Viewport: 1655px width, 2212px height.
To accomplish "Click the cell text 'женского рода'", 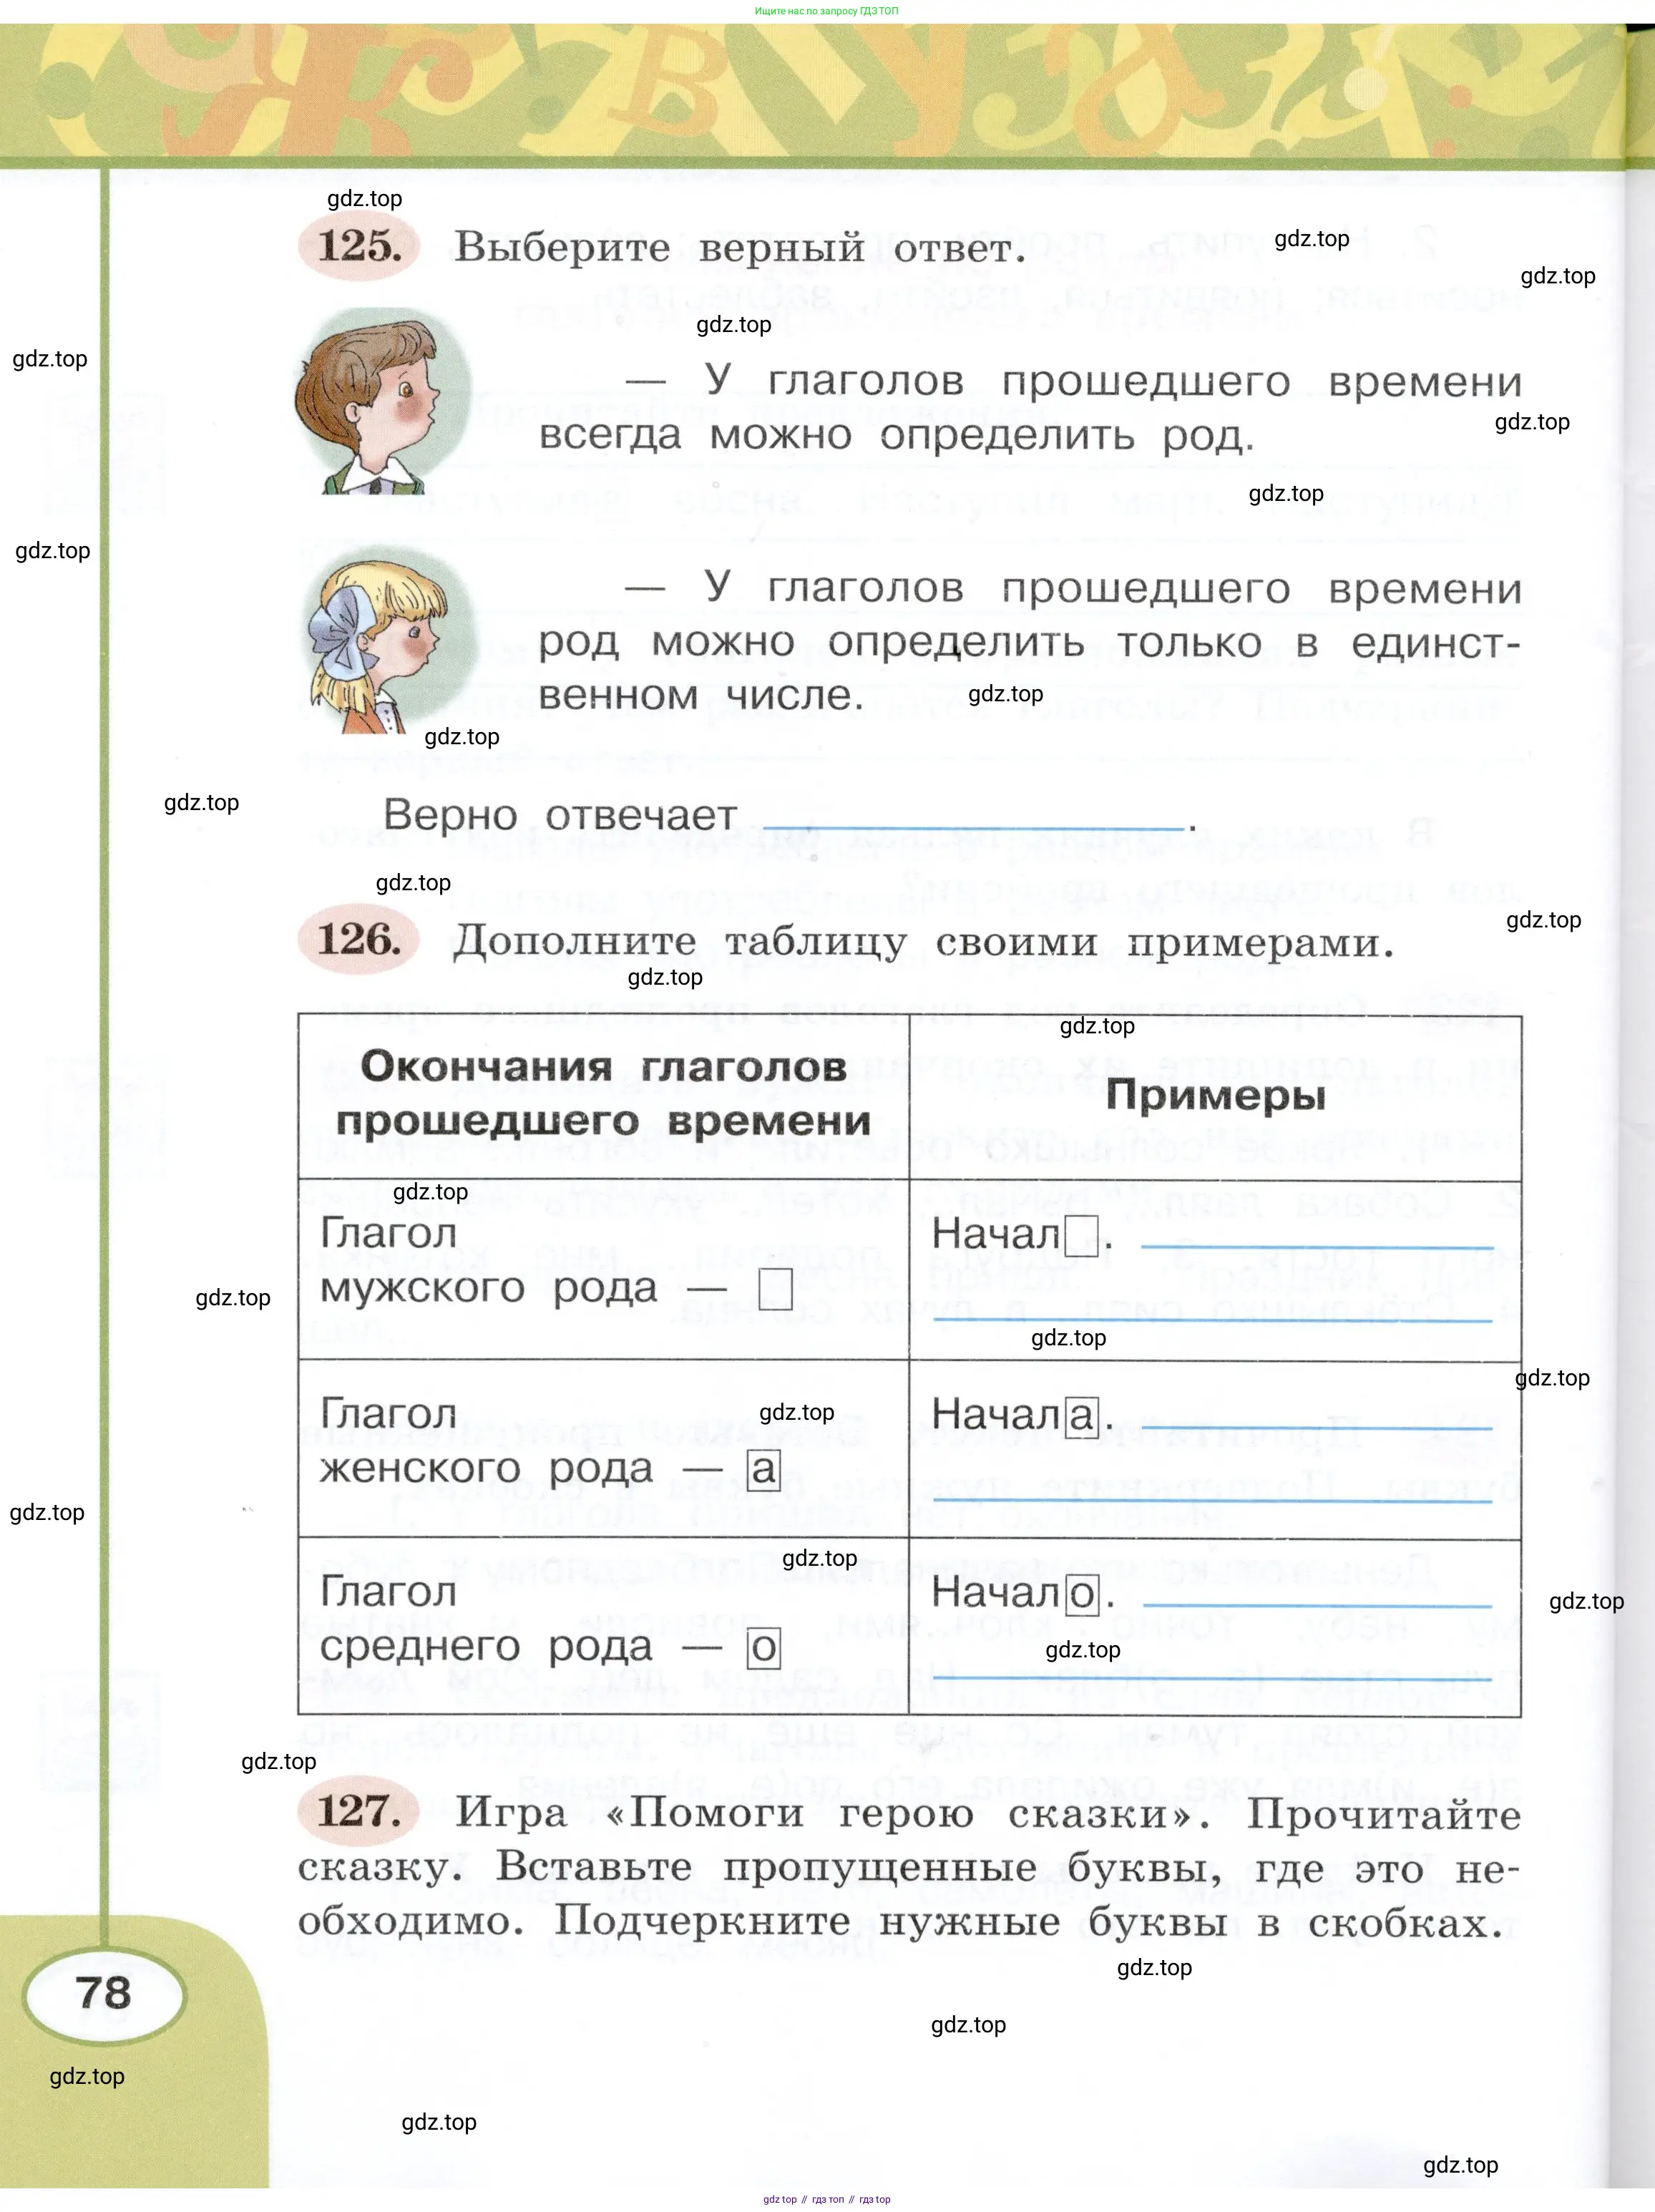I will pos(486,1468).
